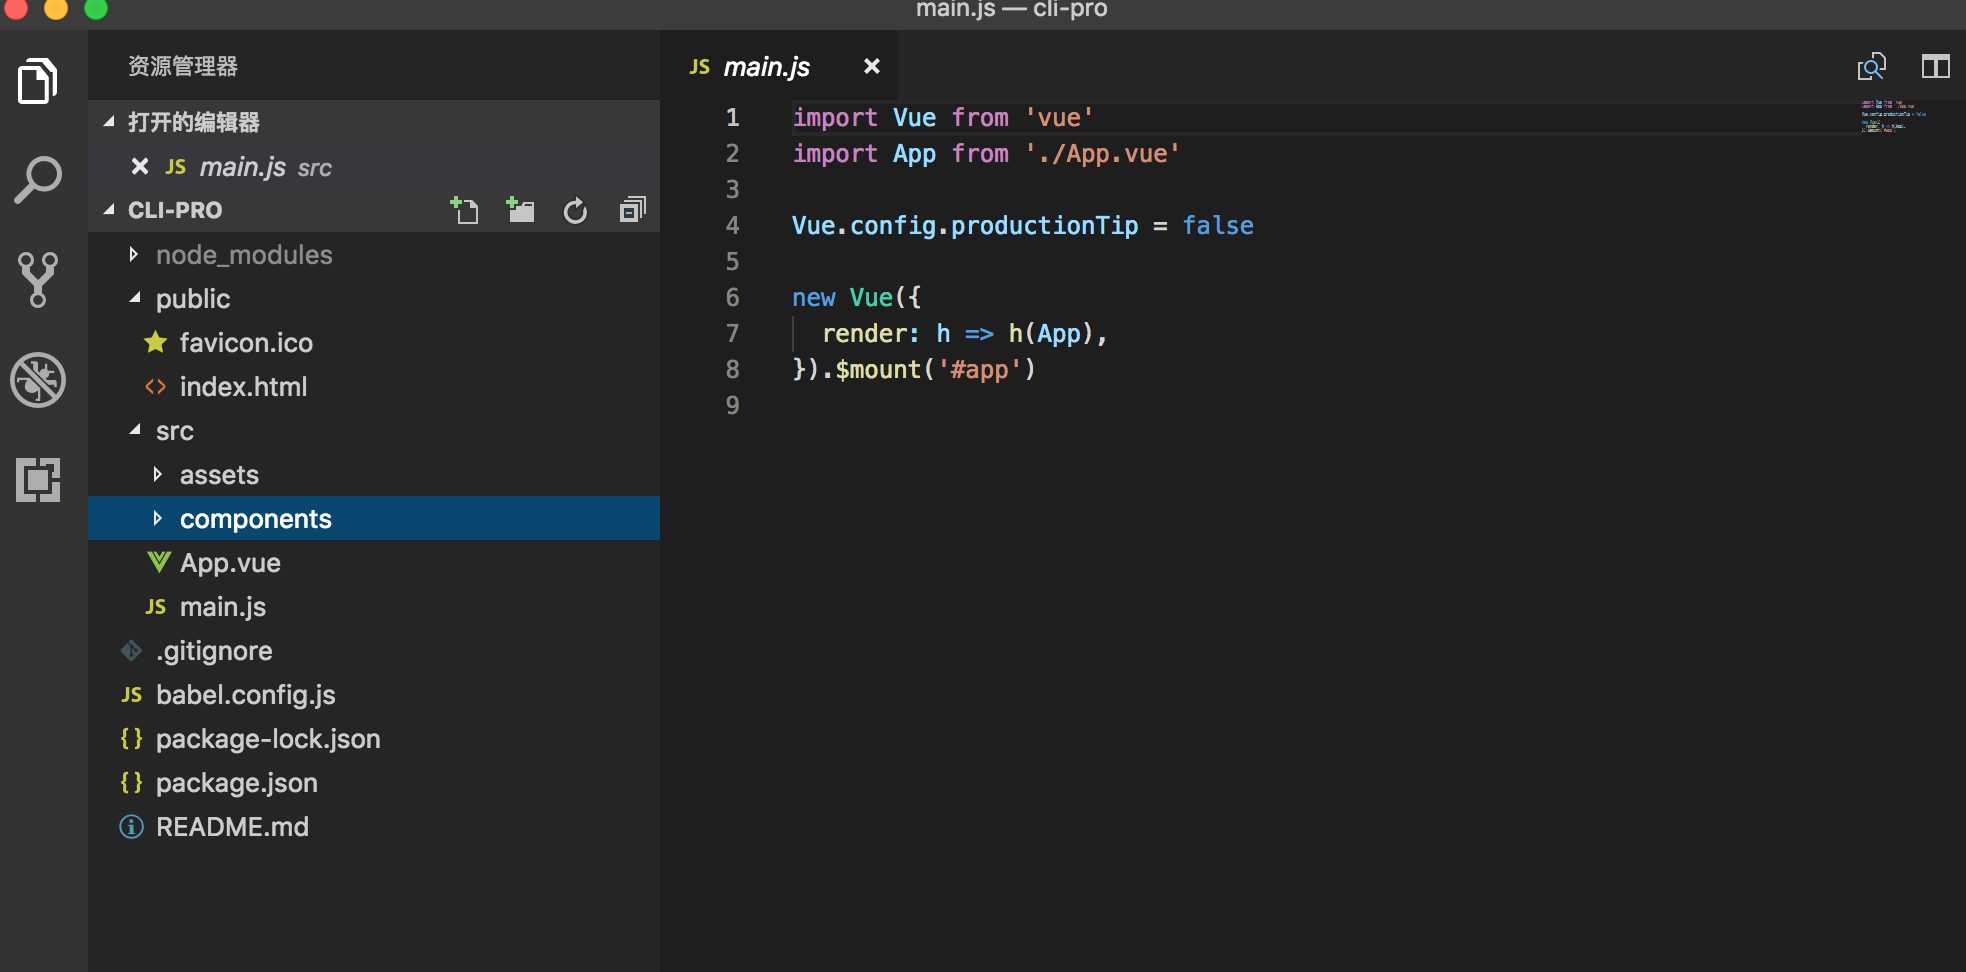1966x972 pixels.
Task: Select main.js src in the open editors list
Action: [374, 166]
